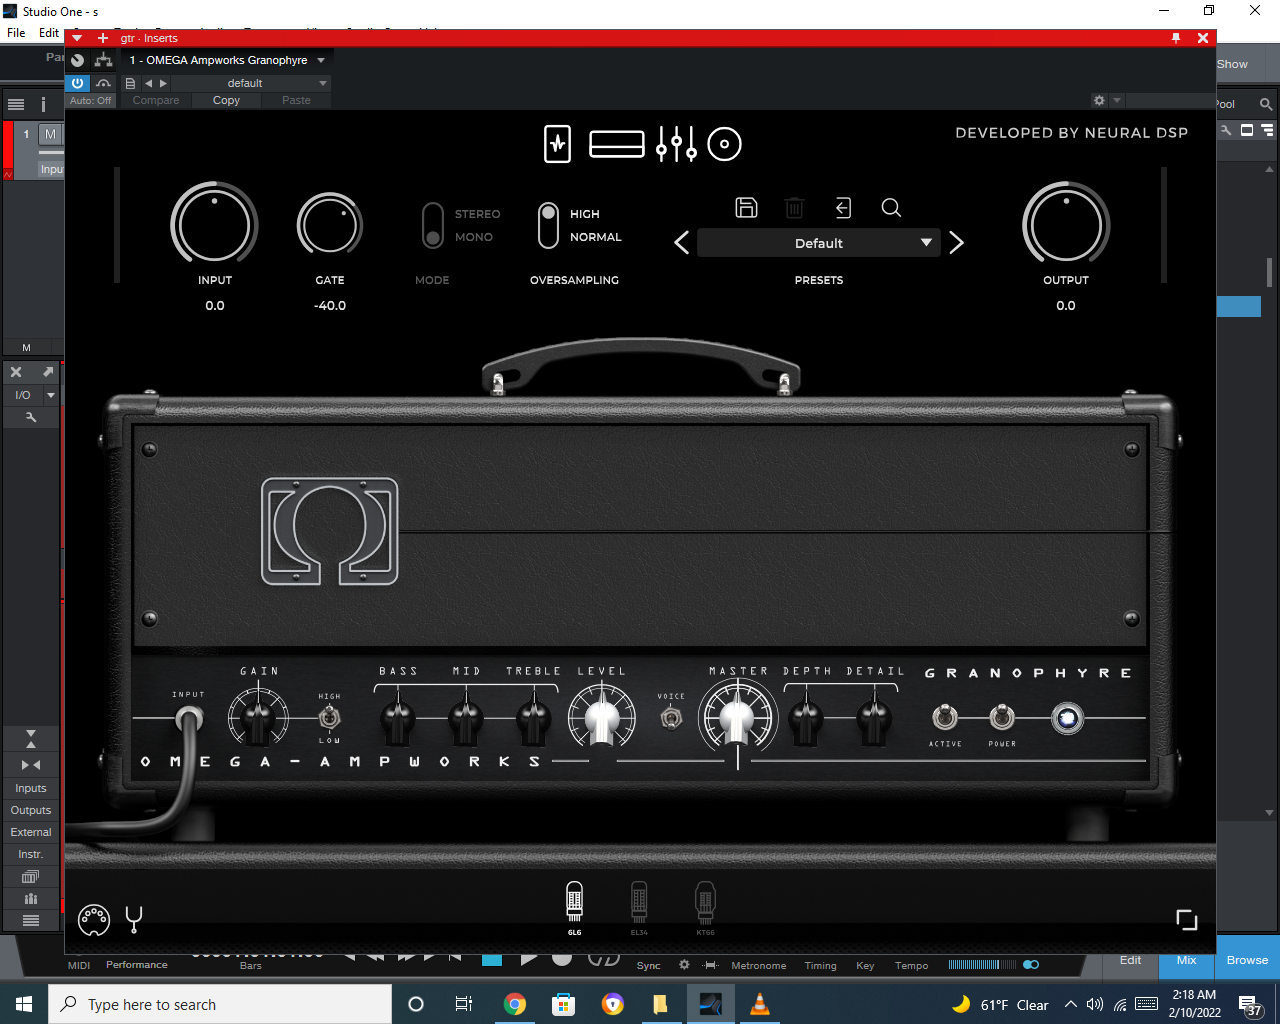Click the Studio One routing editor icon
The image size is (1280, 1024).
coord(103,60)
